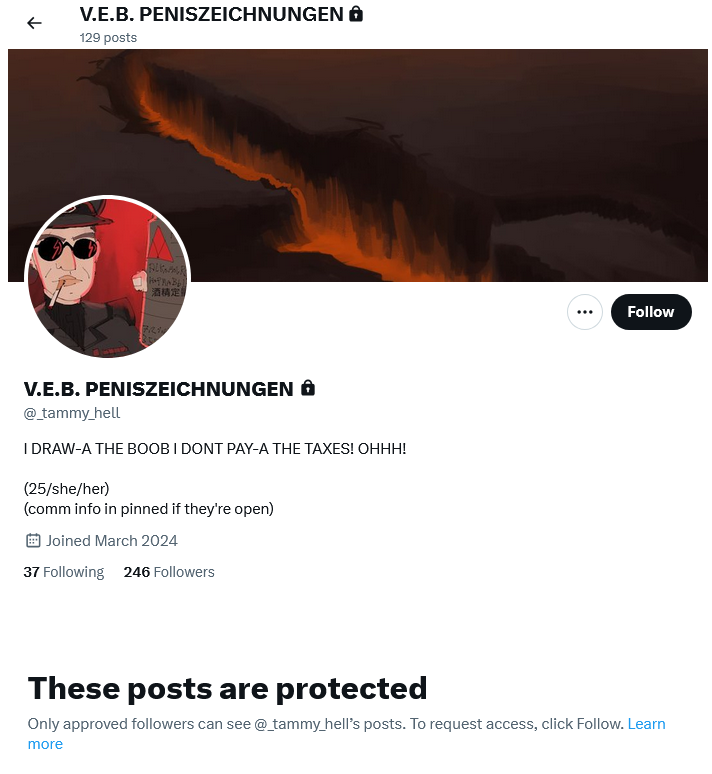Go back using the left arrow icon
Screen dimensions: 712x774
tap(34, 23)
